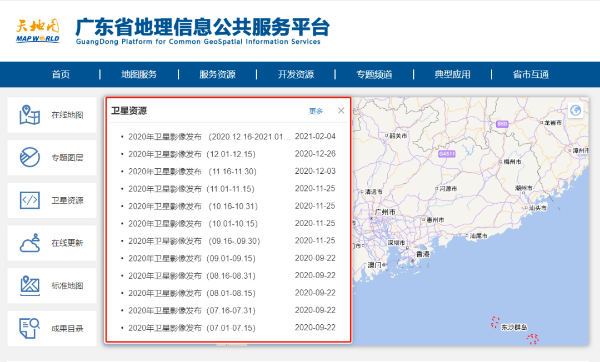The image size is (600, 362).
Task: Close the 卫星资源 panel
Action: 341,111
